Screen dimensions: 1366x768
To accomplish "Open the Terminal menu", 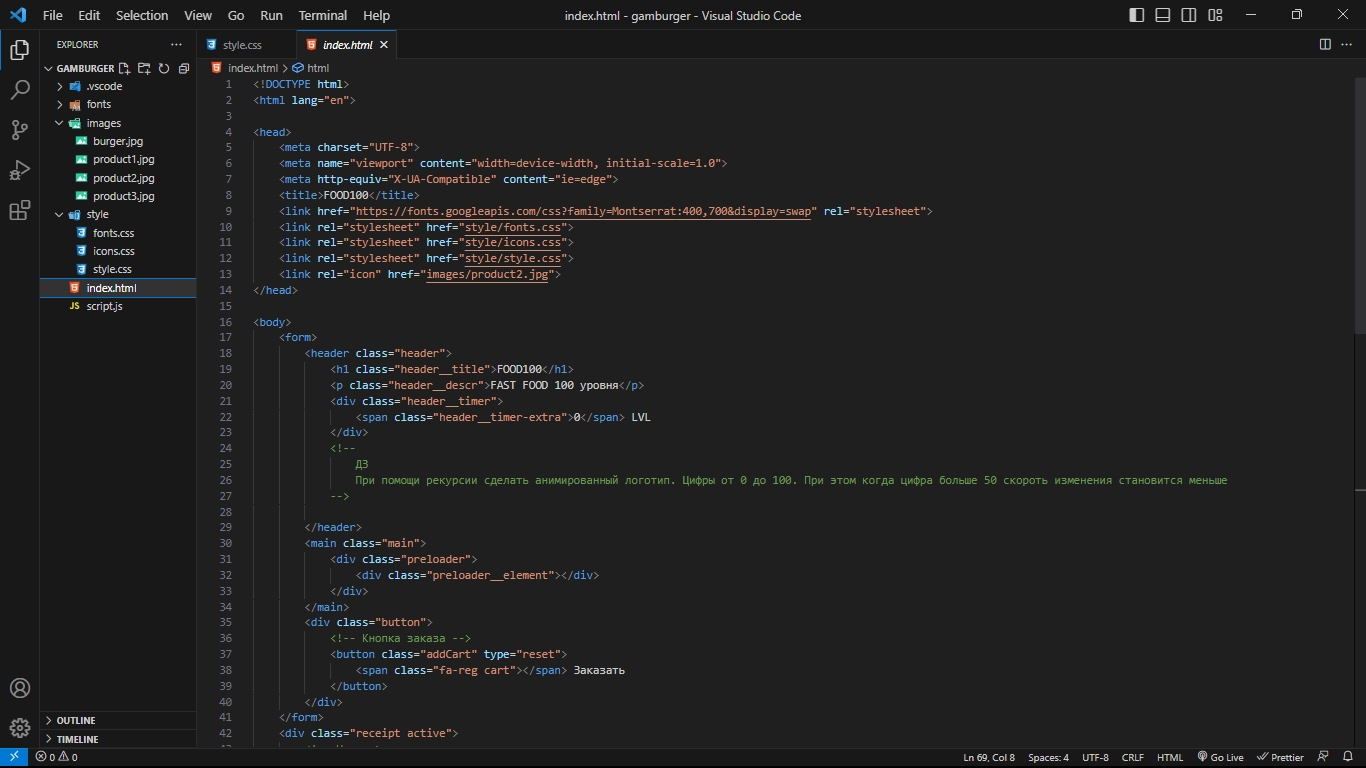I will point(323,15).
